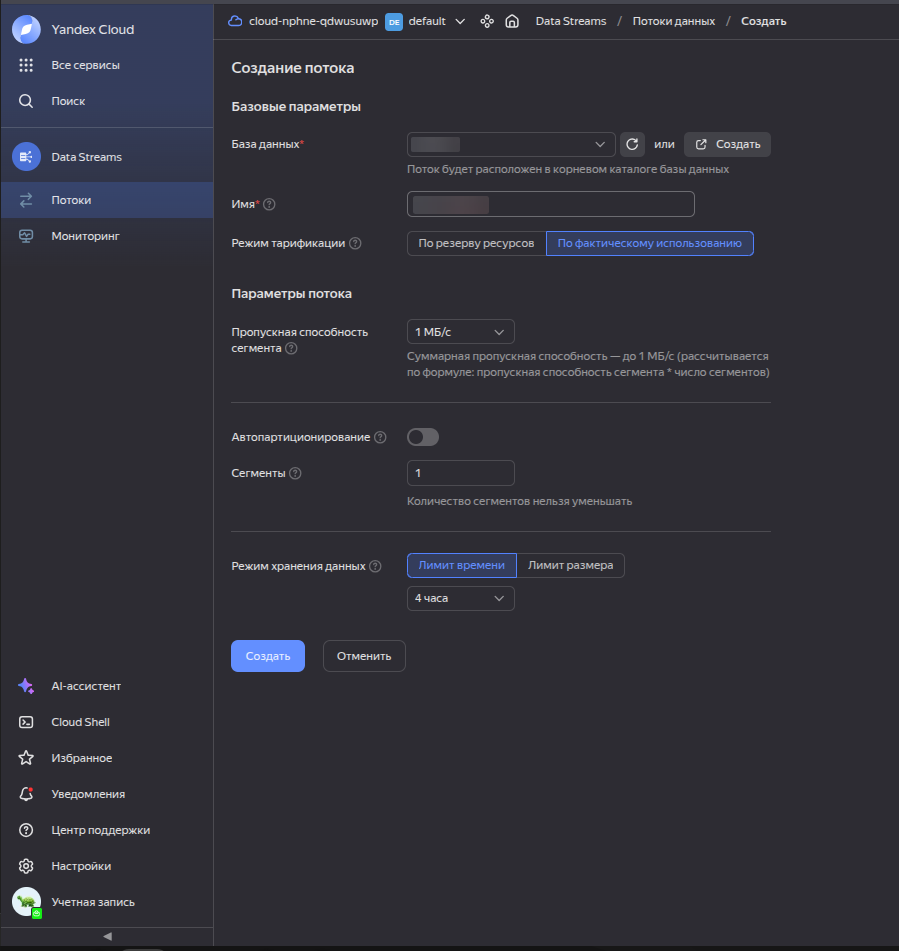Expand the default folder selector chevron
Viewport: 899px width, 951px height.
tap(460, 21)
